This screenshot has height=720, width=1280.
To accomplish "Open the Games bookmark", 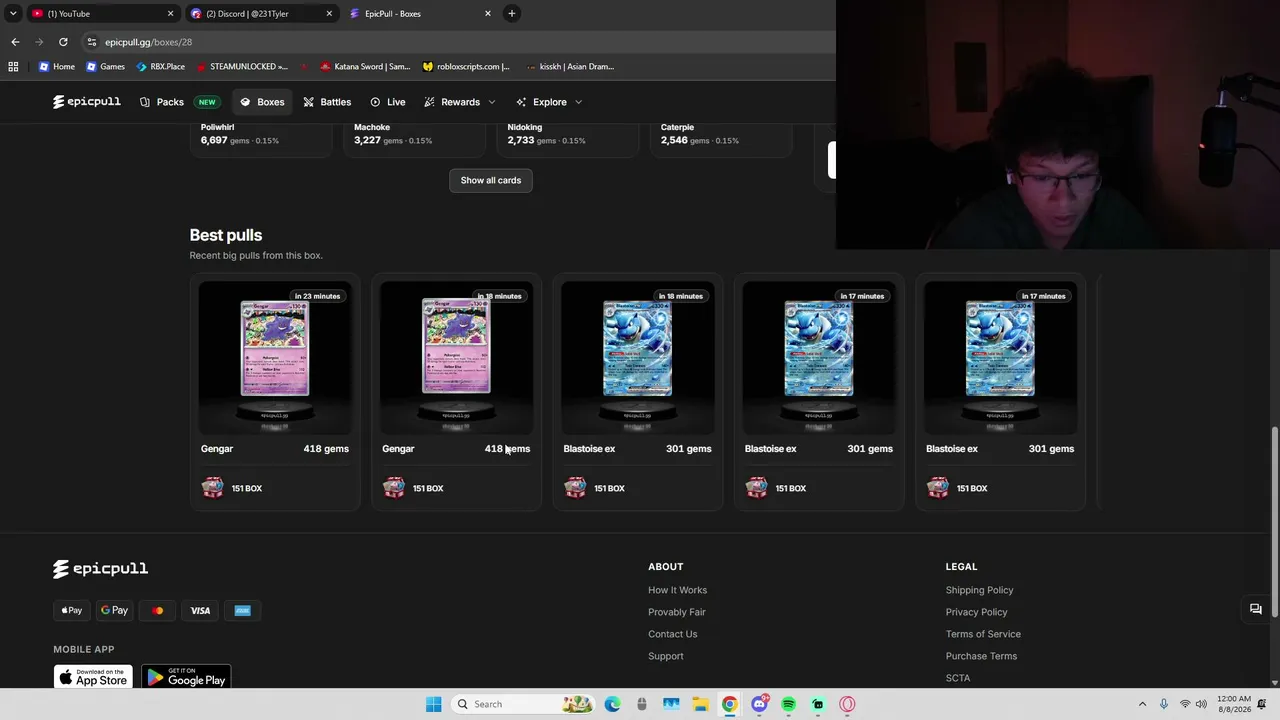I will [x=105, y=67].
